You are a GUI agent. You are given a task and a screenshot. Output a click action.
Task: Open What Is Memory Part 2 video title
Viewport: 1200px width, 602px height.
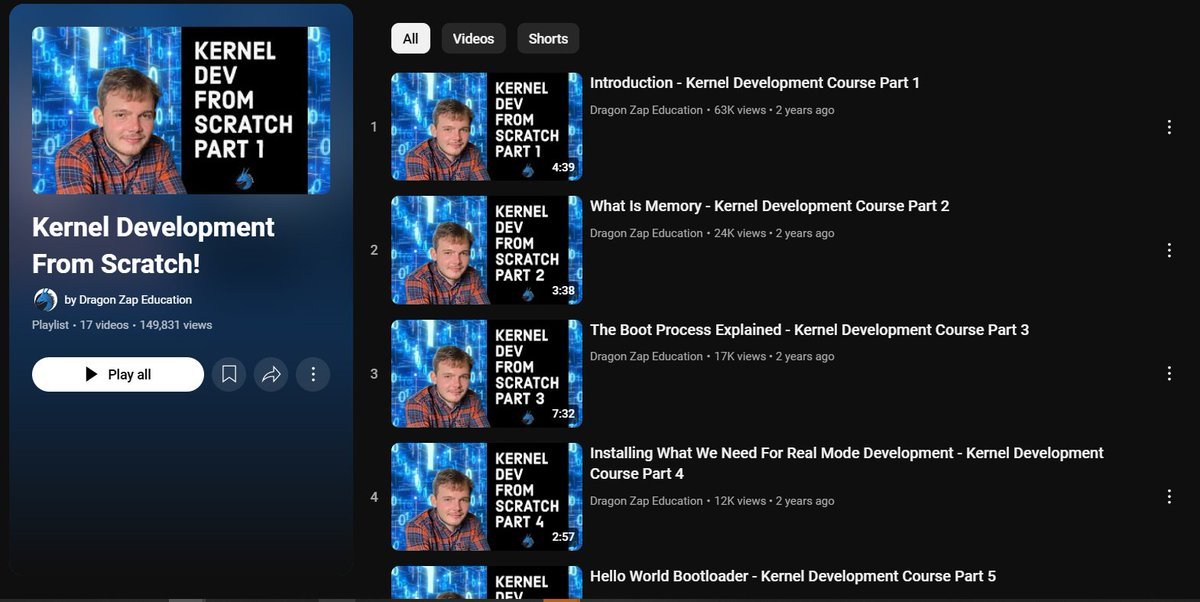[x=769, y=206]
